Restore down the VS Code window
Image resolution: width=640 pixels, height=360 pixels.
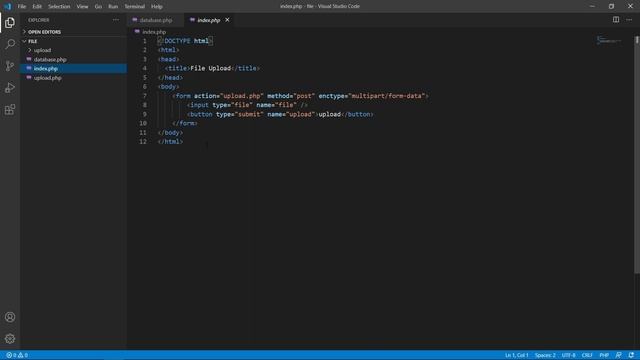point(611,7)
